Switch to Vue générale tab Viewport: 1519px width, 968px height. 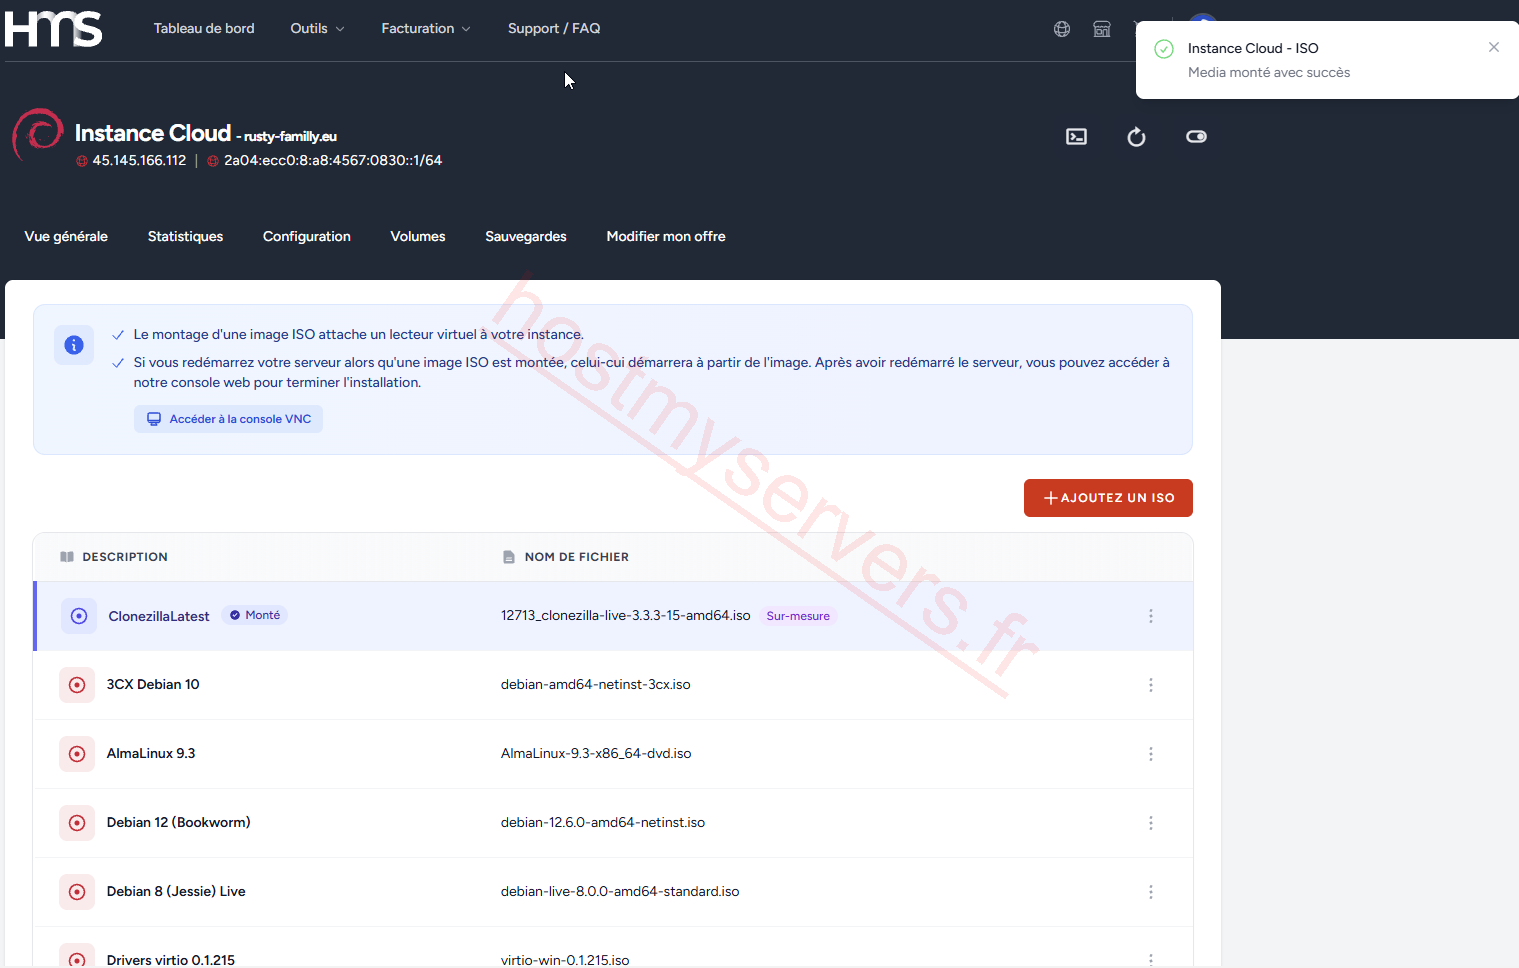click(x=66, y=236)
